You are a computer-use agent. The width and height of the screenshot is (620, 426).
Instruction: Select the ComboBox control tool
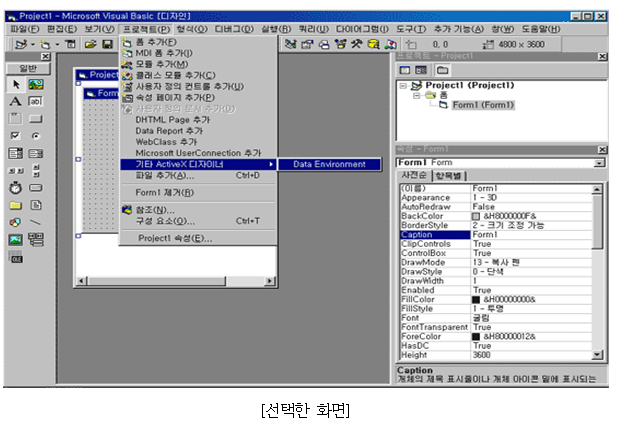tap(16, 153)
